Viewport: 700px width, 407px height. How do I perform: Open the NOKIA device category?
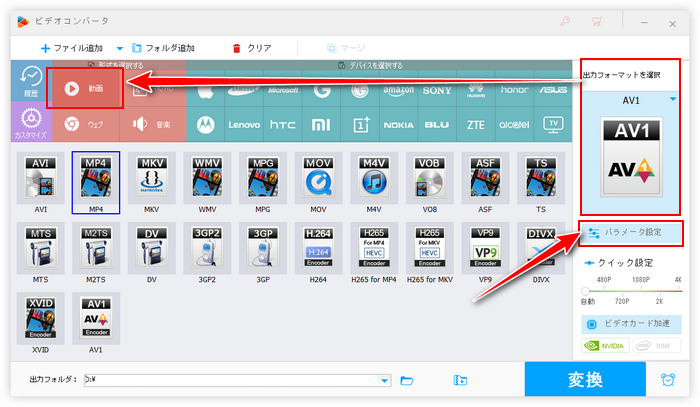click(x=399, y=125)
